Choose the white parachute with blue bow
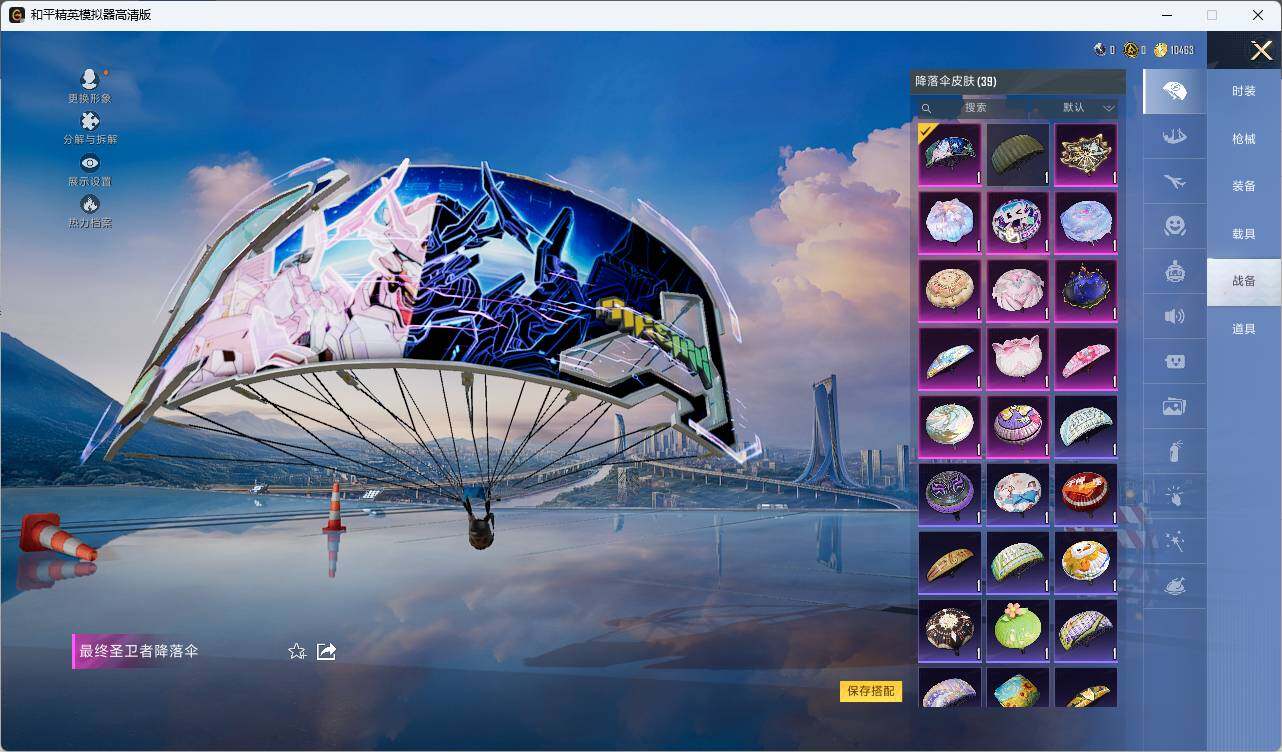 coord(1018,494)
